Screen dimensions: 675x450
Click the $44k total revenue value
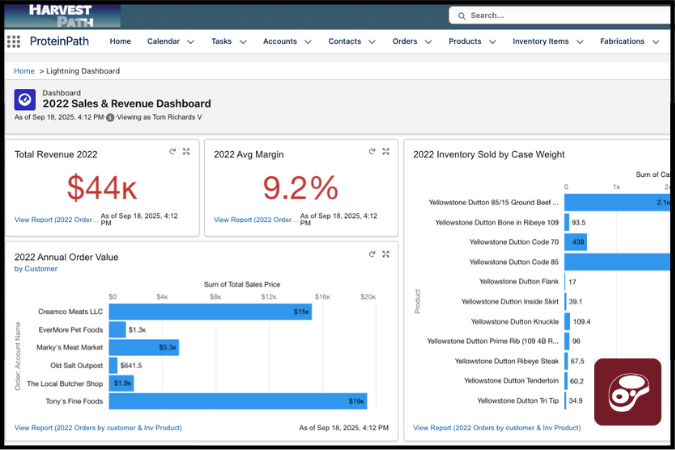click(x=102, y=188)
